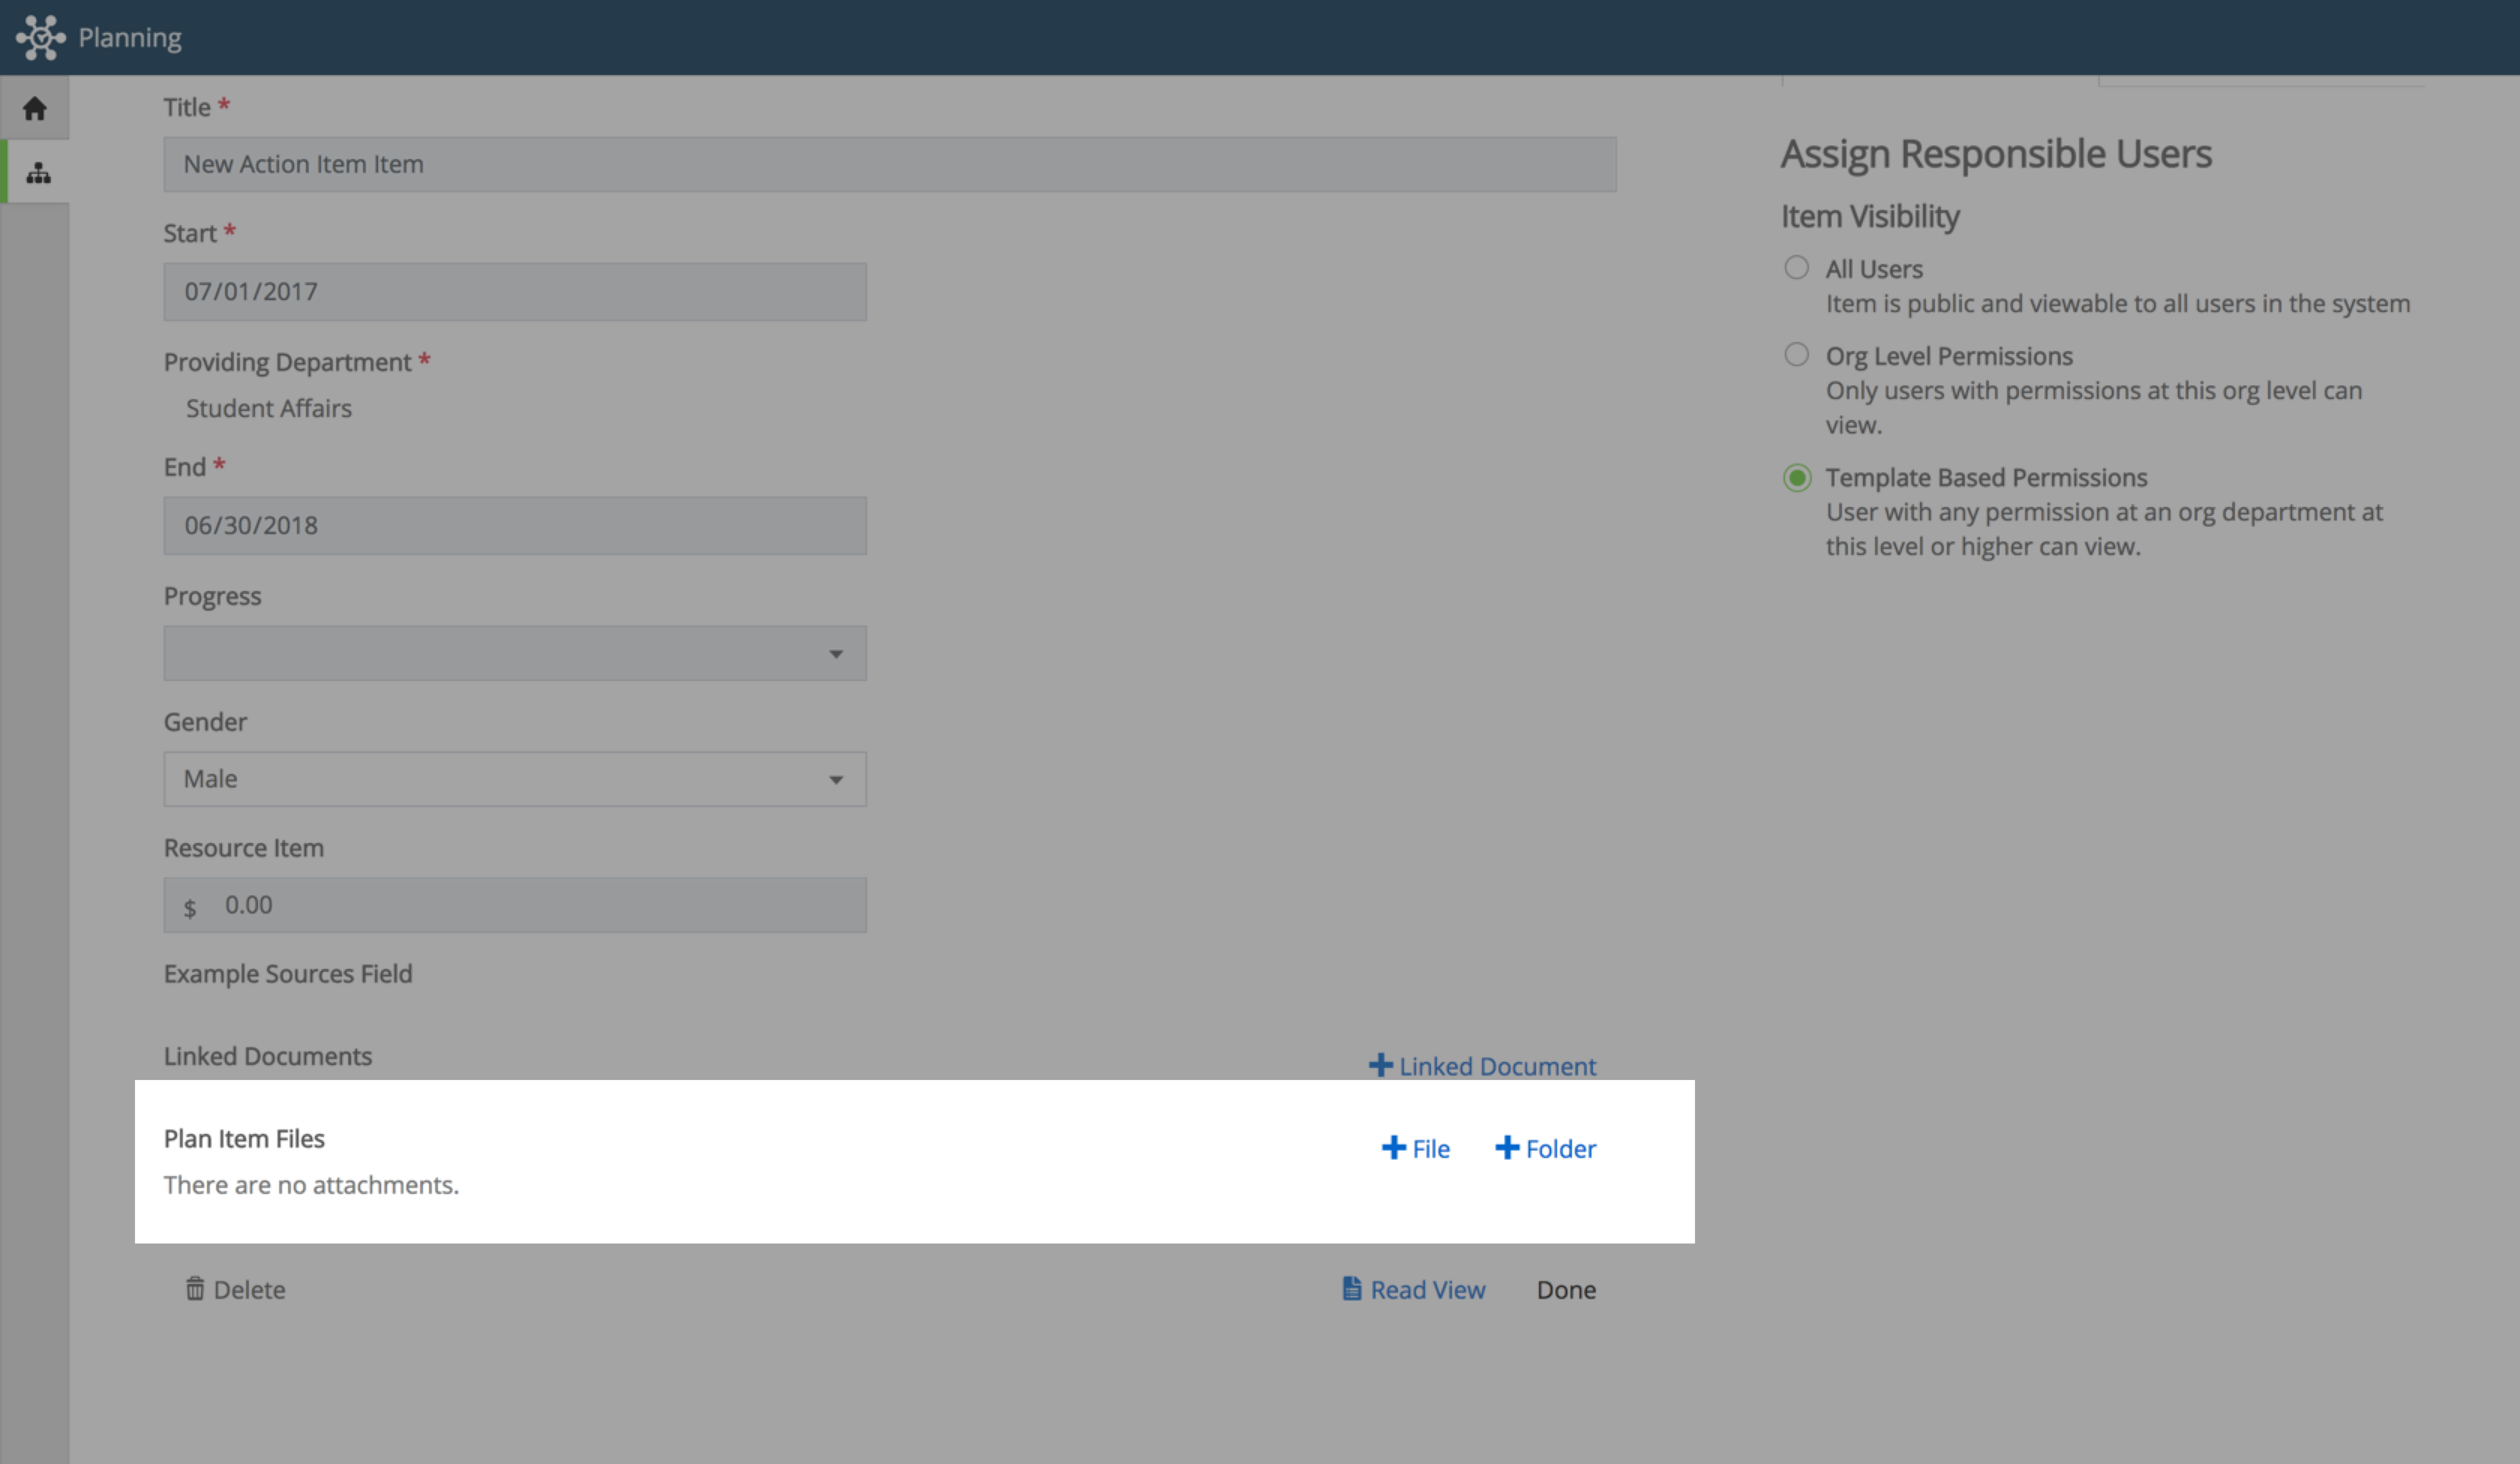Open the org hierarchy sidebar icon
Image resolution: width=2520 pixels, height=1464 pixels.
tap(38, 173)
